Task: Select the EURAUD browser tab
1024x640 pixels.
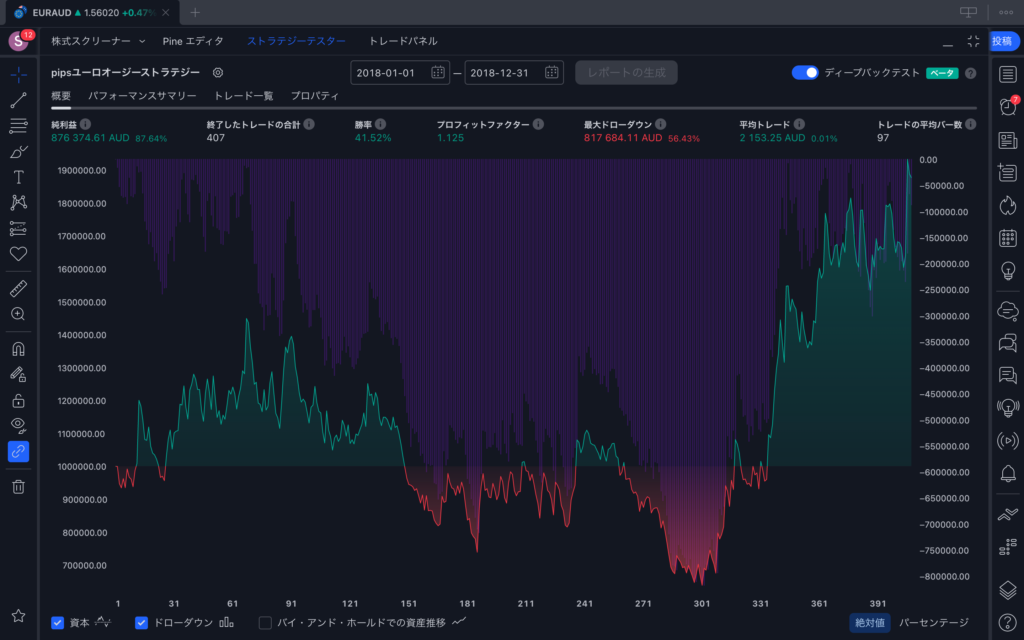Action: (91, 12)
